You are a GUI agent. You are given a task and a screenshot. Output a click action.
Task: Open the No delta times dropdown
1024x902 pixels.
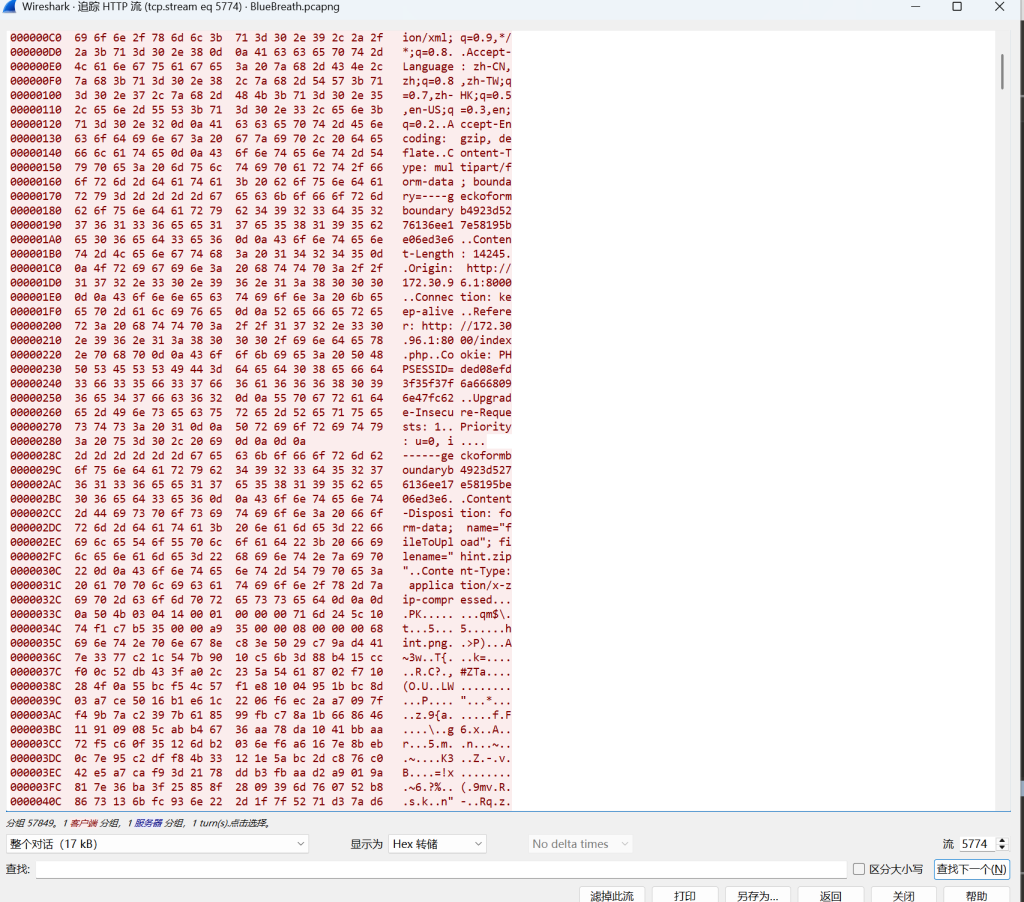point(580,844)
